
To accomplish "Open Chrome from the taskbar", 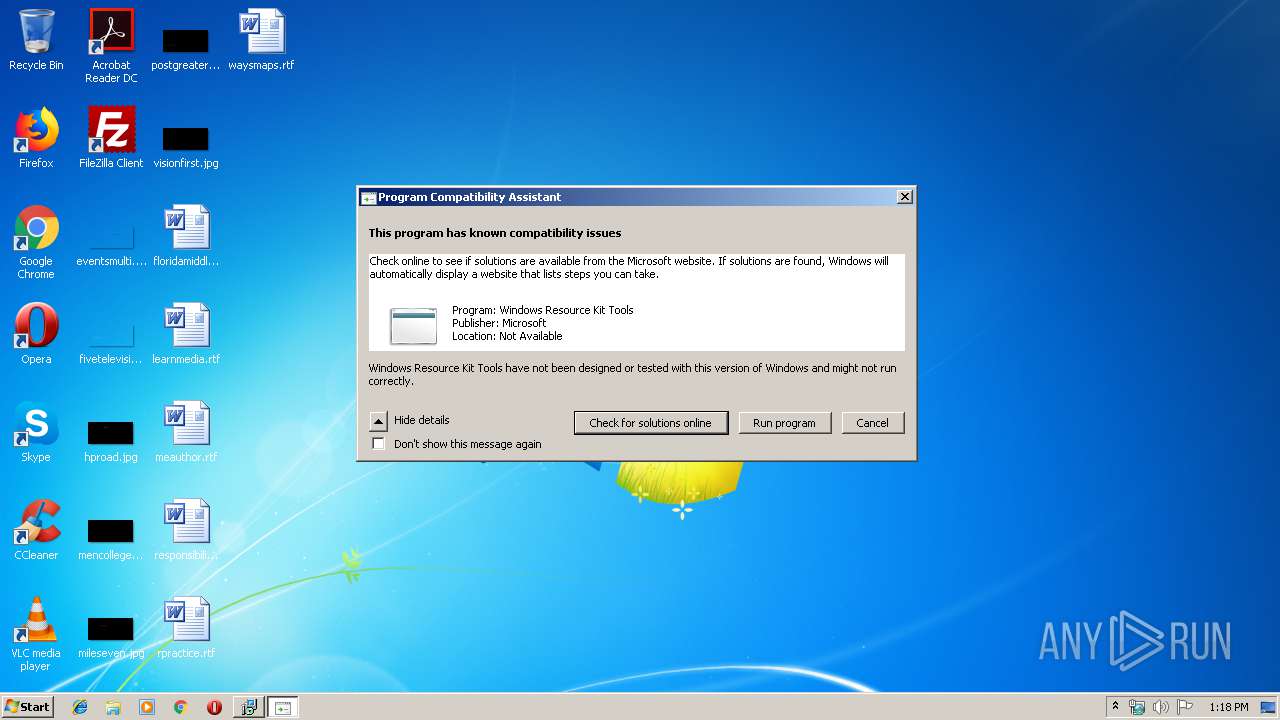I will coord(180,707).
